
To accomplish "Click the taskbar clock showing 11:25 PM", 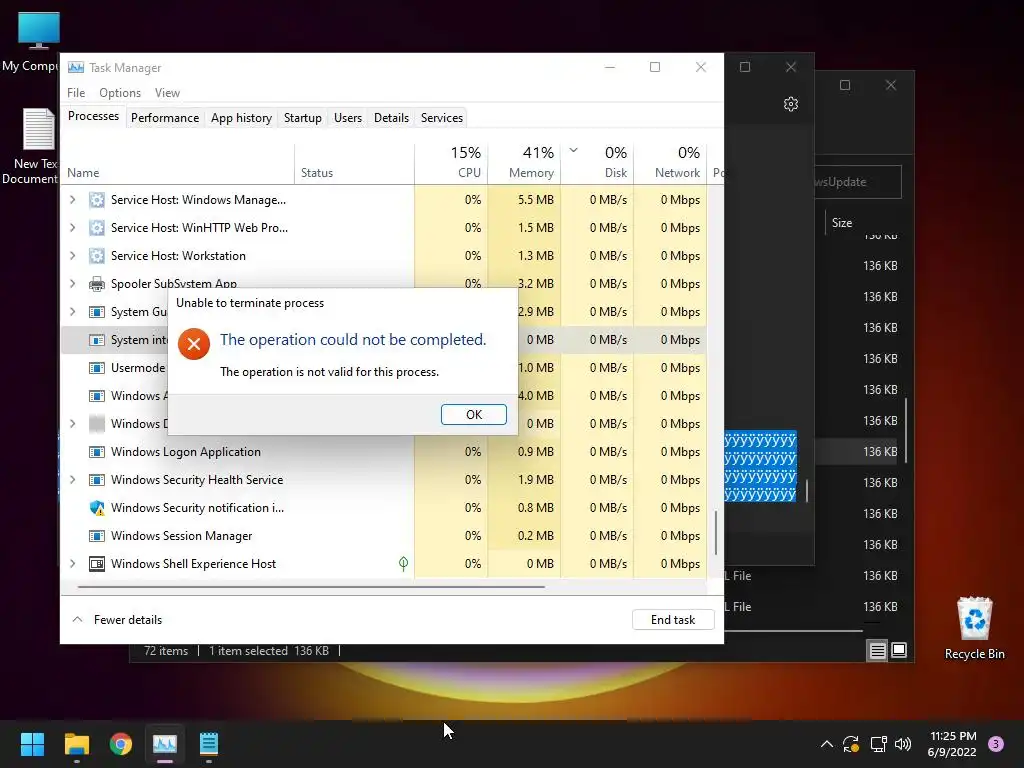I will click(x=952, y=744).
